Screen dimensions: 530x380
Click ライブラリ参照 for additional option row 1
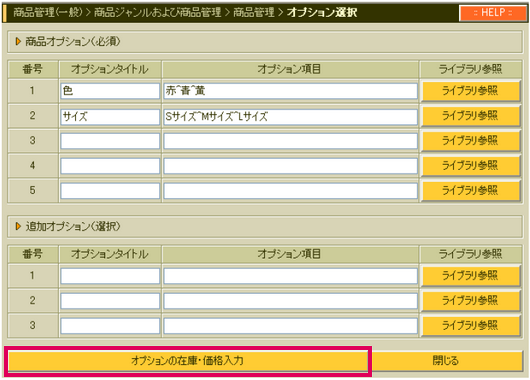tap(470, 276)
